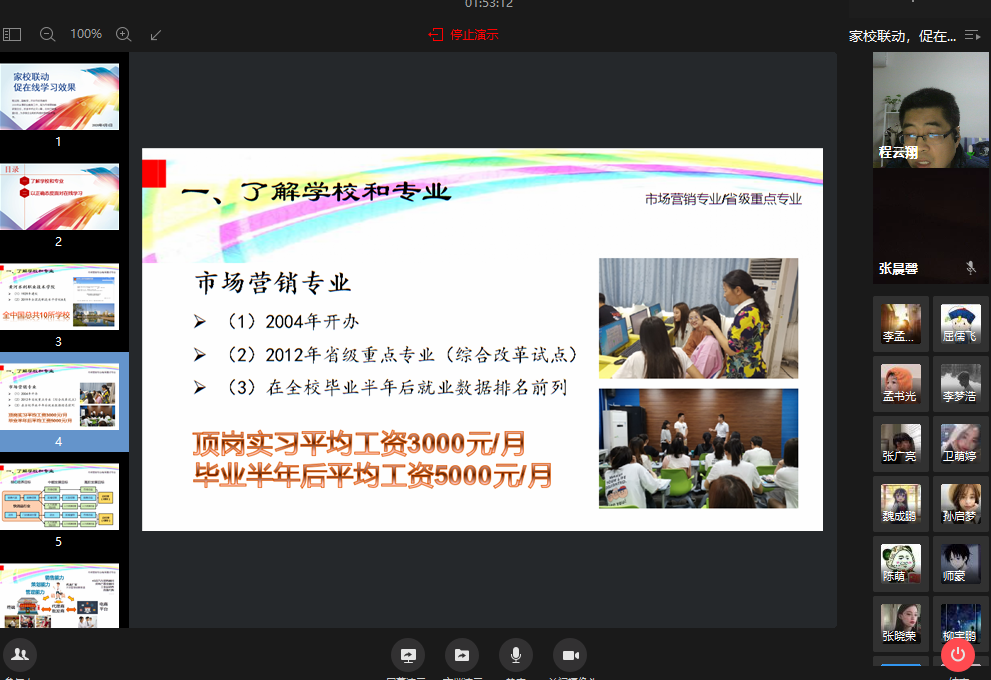The height and width of the screenshot is (680, 991).
Task: Click the muted mic icon on 张晨馨's tile
Action: coord(969,267)
